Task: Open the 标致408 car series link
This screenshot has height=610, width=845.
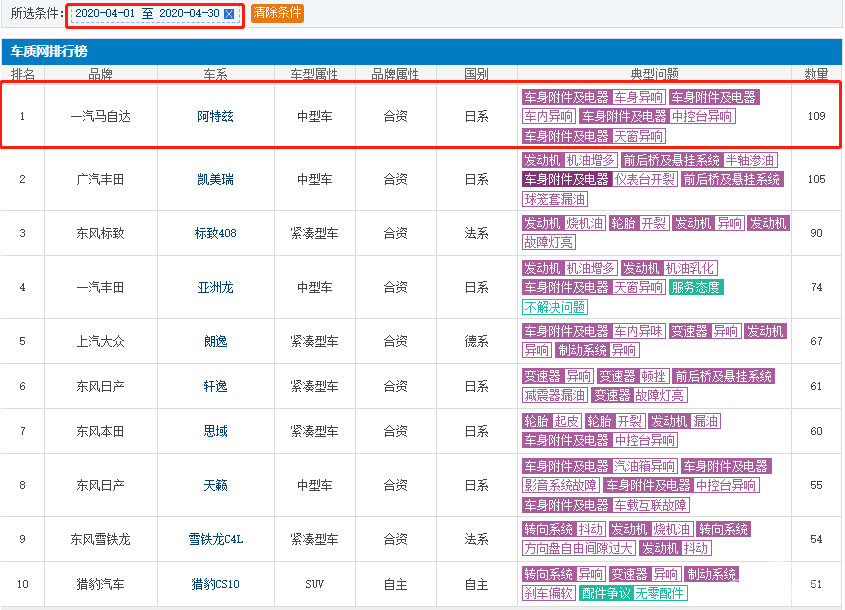Action: click(x=215, y=234)
